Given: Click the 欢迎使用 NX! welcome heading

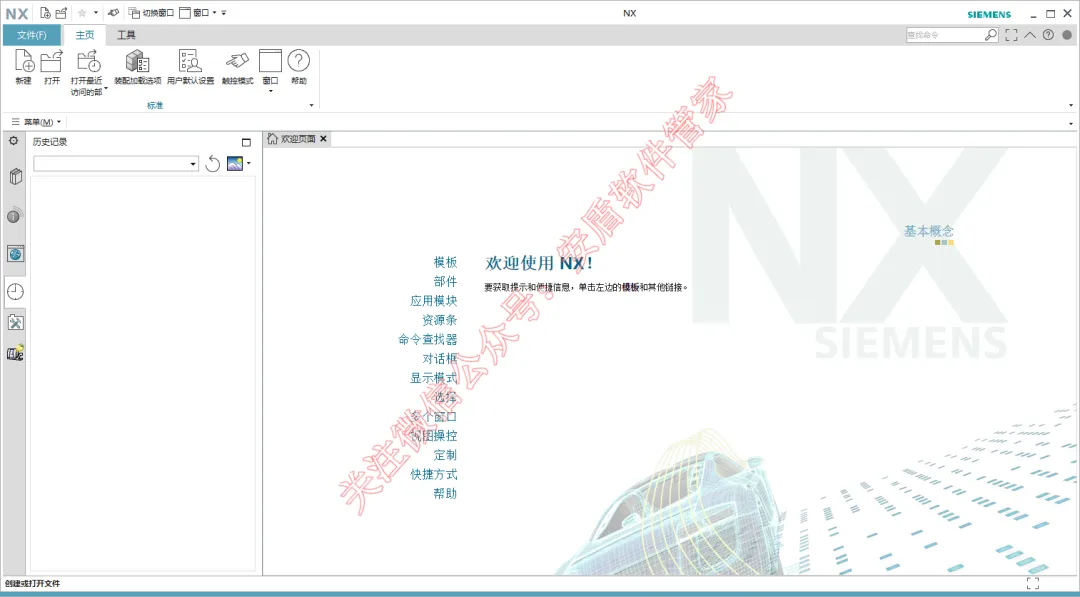Looking at the screenshot, I should click(539, 263).
